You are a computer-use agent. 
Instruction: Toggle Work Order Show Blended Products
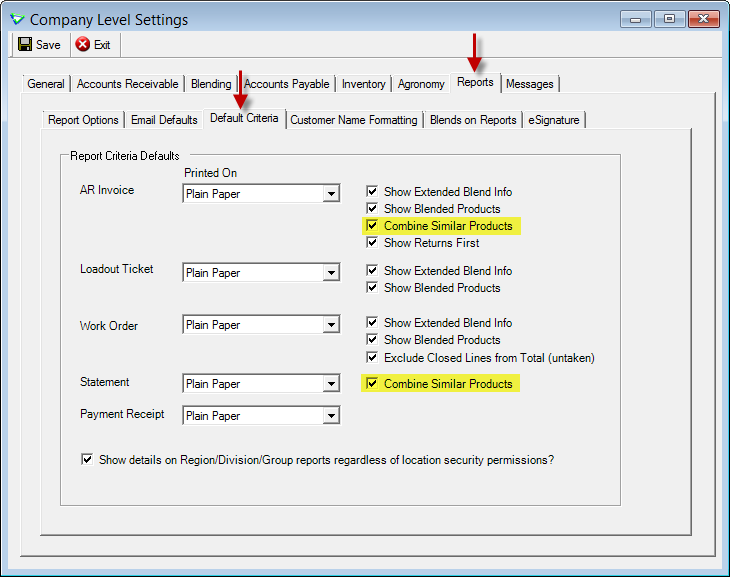pyautogui.click(x=372, y=339)
